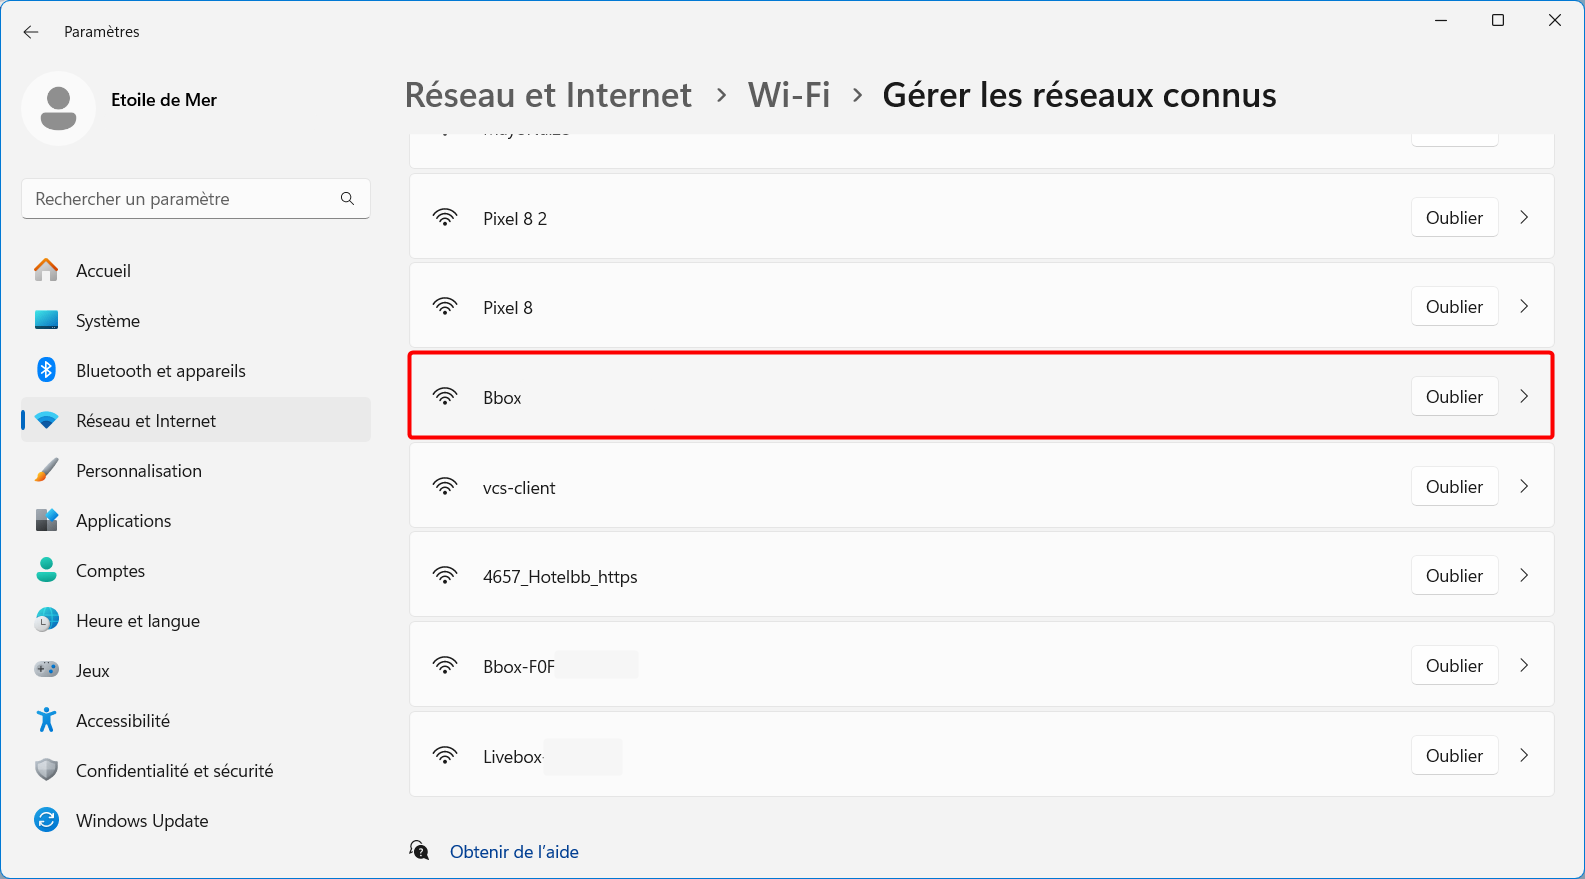This screenshot has height=879, width=1585.
Task: Click the Jeux controller icon
Action: point(46,670)
